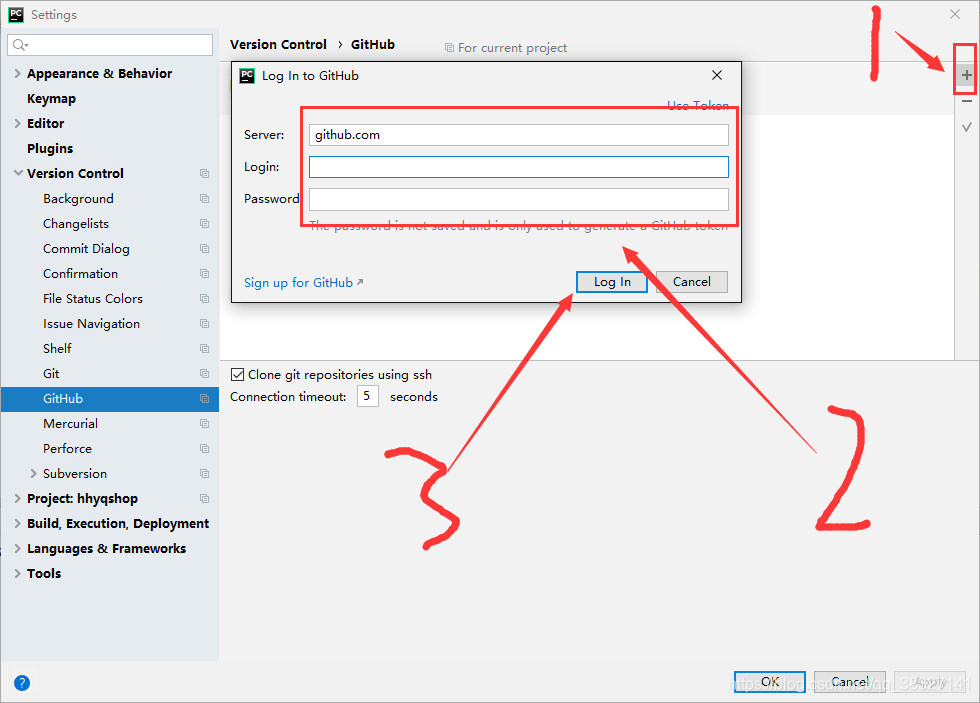Expand the Subversion node arrow
This screenshot has height=703, width=980.
click(x=34, y=474)
